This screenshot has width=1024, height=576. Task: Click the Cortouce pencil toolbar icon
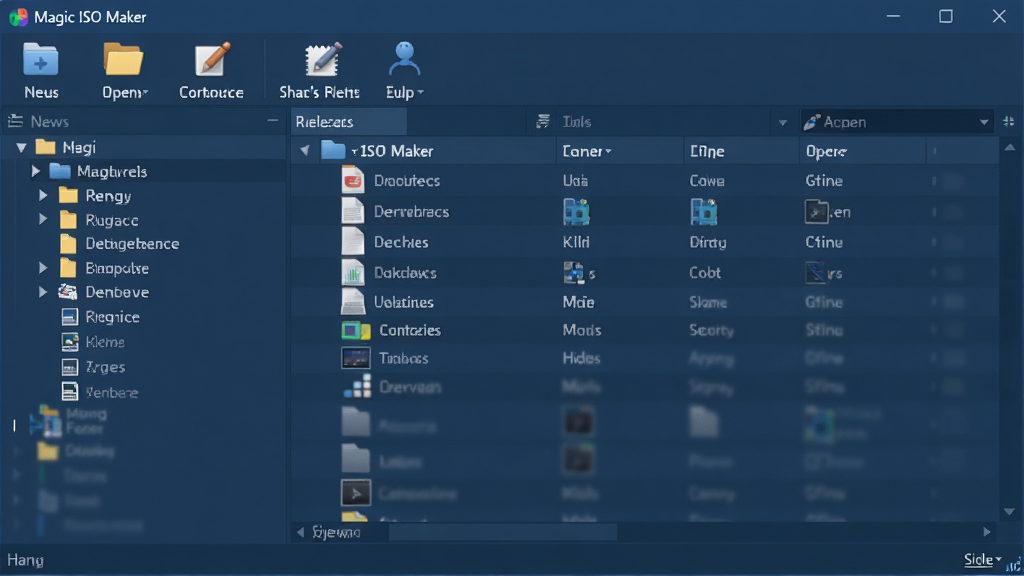(x=212, y=59)
